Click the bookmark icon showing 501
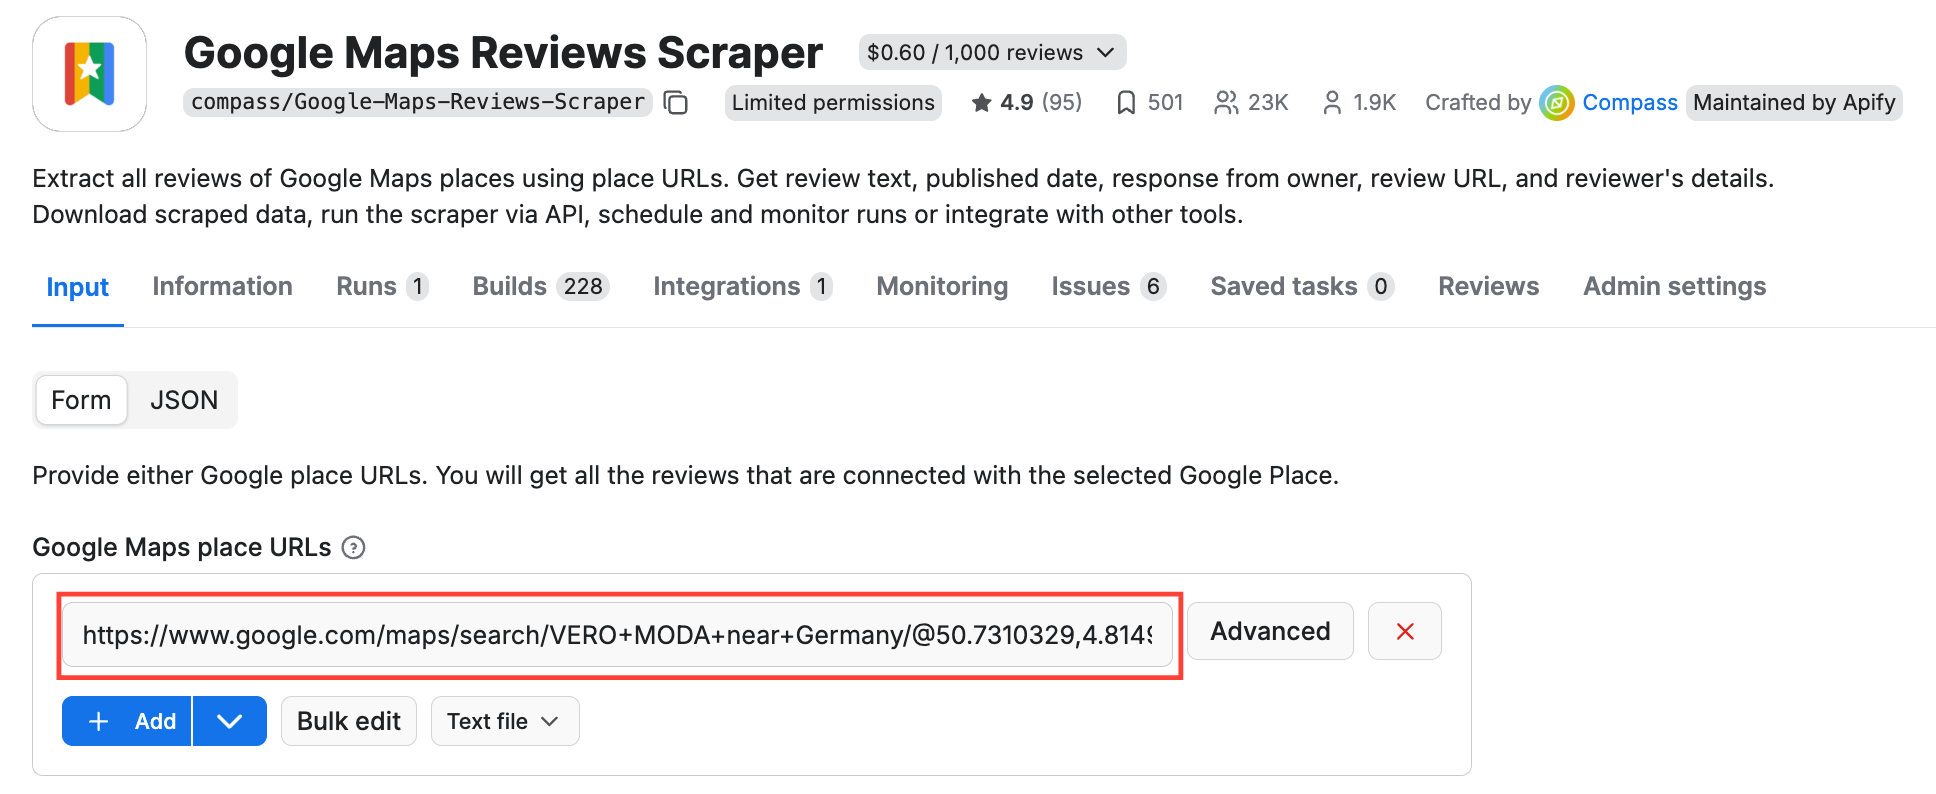 click(1126, 102)
